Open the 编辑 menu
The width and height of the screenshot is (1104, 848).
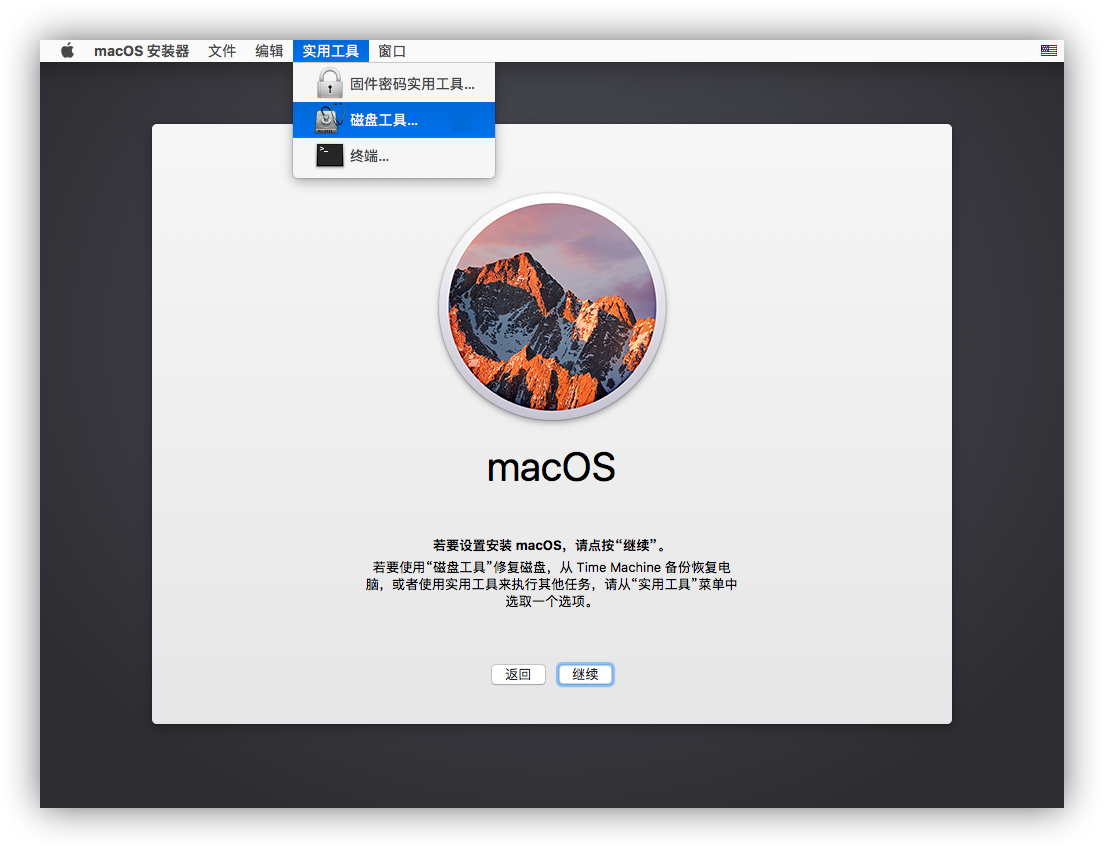click(269, 51)
